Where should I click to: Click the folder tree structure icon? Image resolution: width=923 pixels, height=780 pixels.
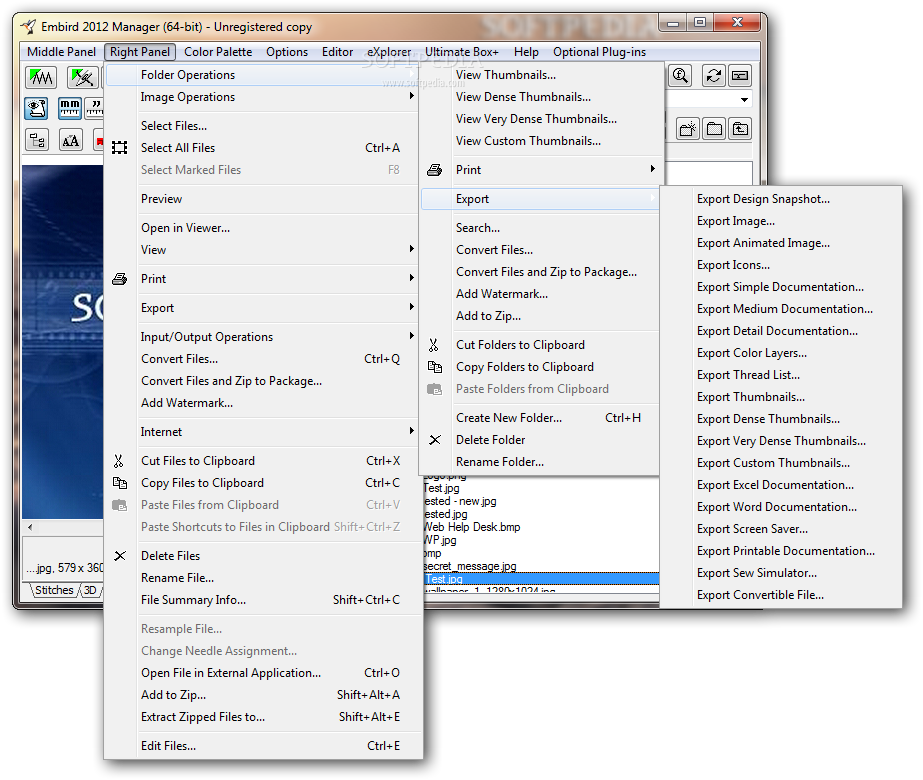click(36, 141)
